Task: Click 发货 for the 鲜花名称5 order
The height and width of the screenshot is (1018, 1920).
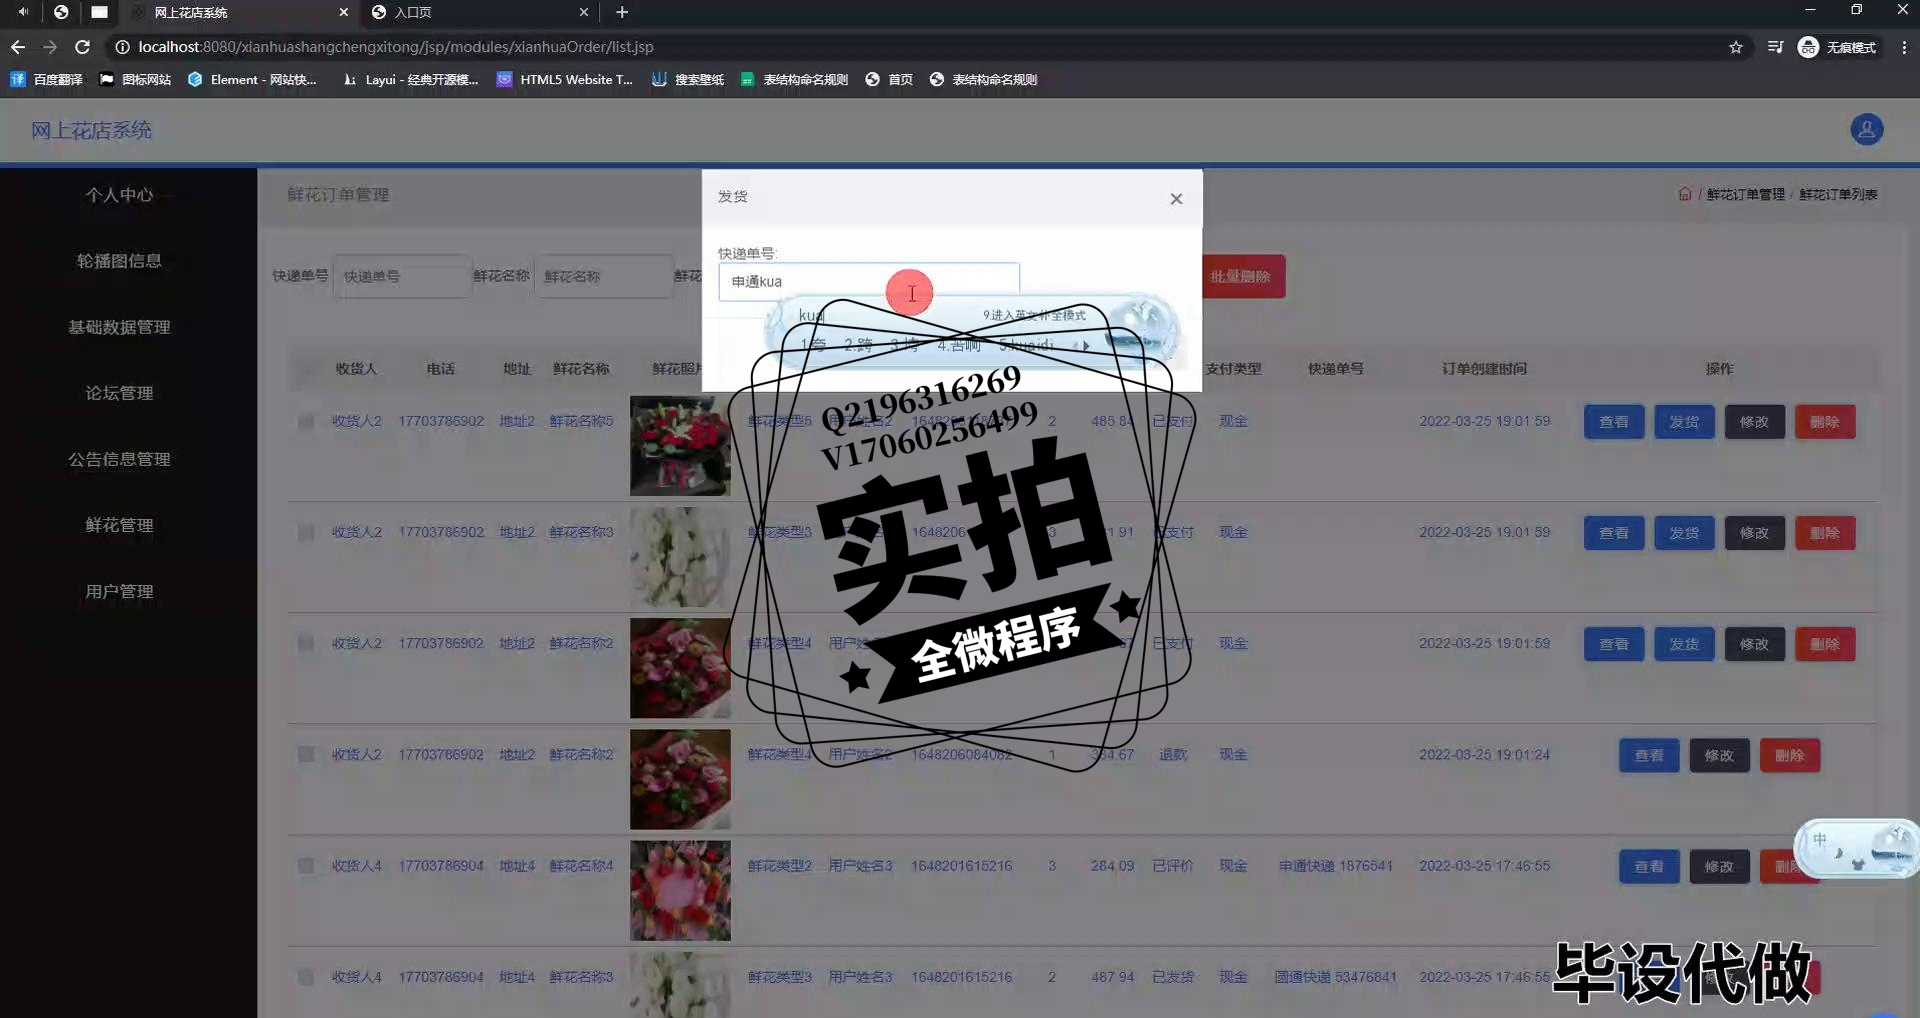Action: pyautogui.click(x=1684, y=422)
